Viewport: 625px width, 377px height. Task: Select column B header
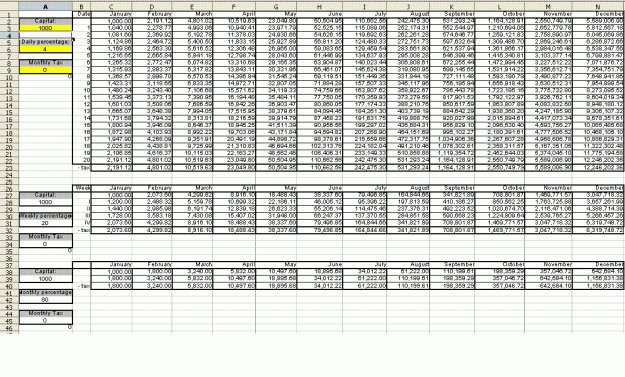coord(81,7)
